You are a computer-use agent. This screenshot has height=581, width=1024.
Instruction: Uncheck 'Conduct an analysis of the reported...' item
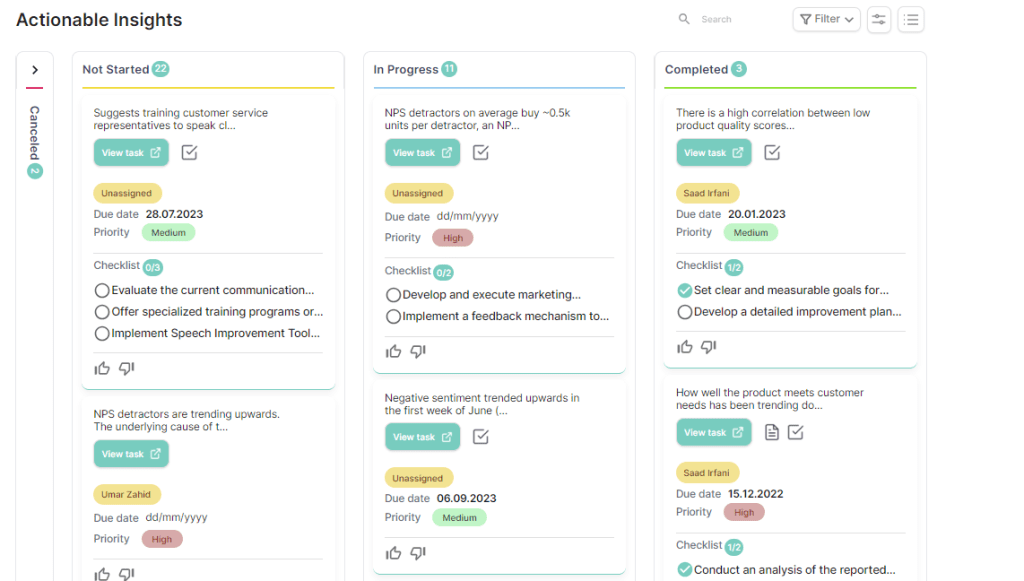(x=684, y=570)
